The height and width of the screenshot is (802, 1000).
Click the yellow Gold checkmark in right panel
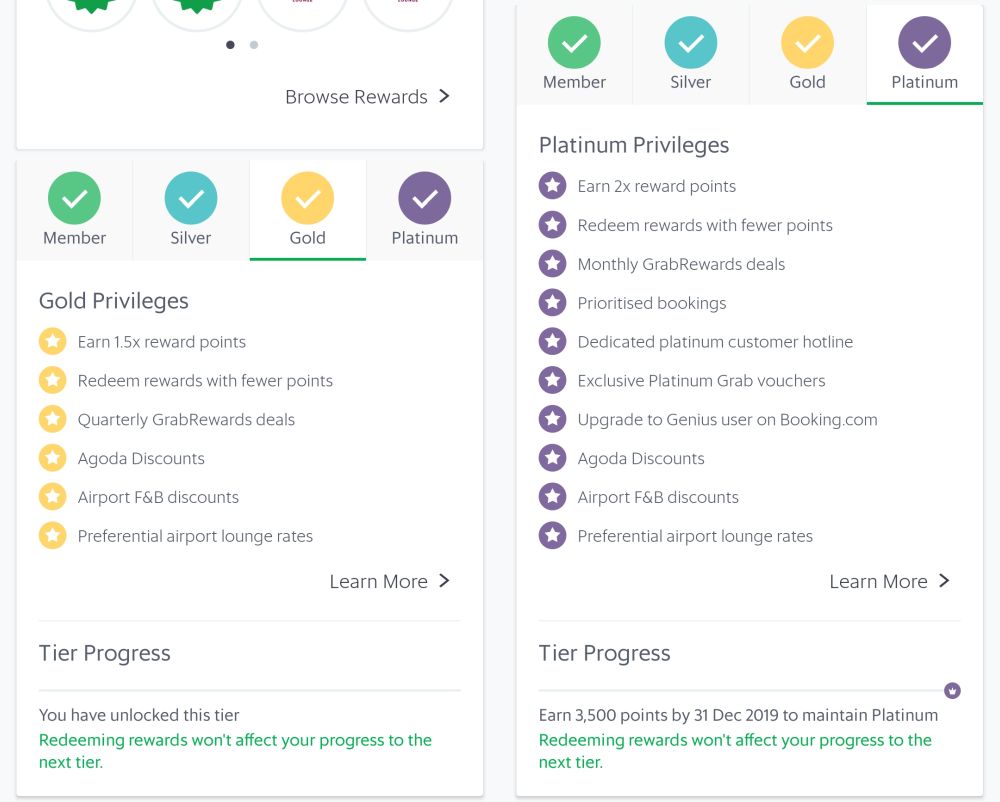coord(807,43)
